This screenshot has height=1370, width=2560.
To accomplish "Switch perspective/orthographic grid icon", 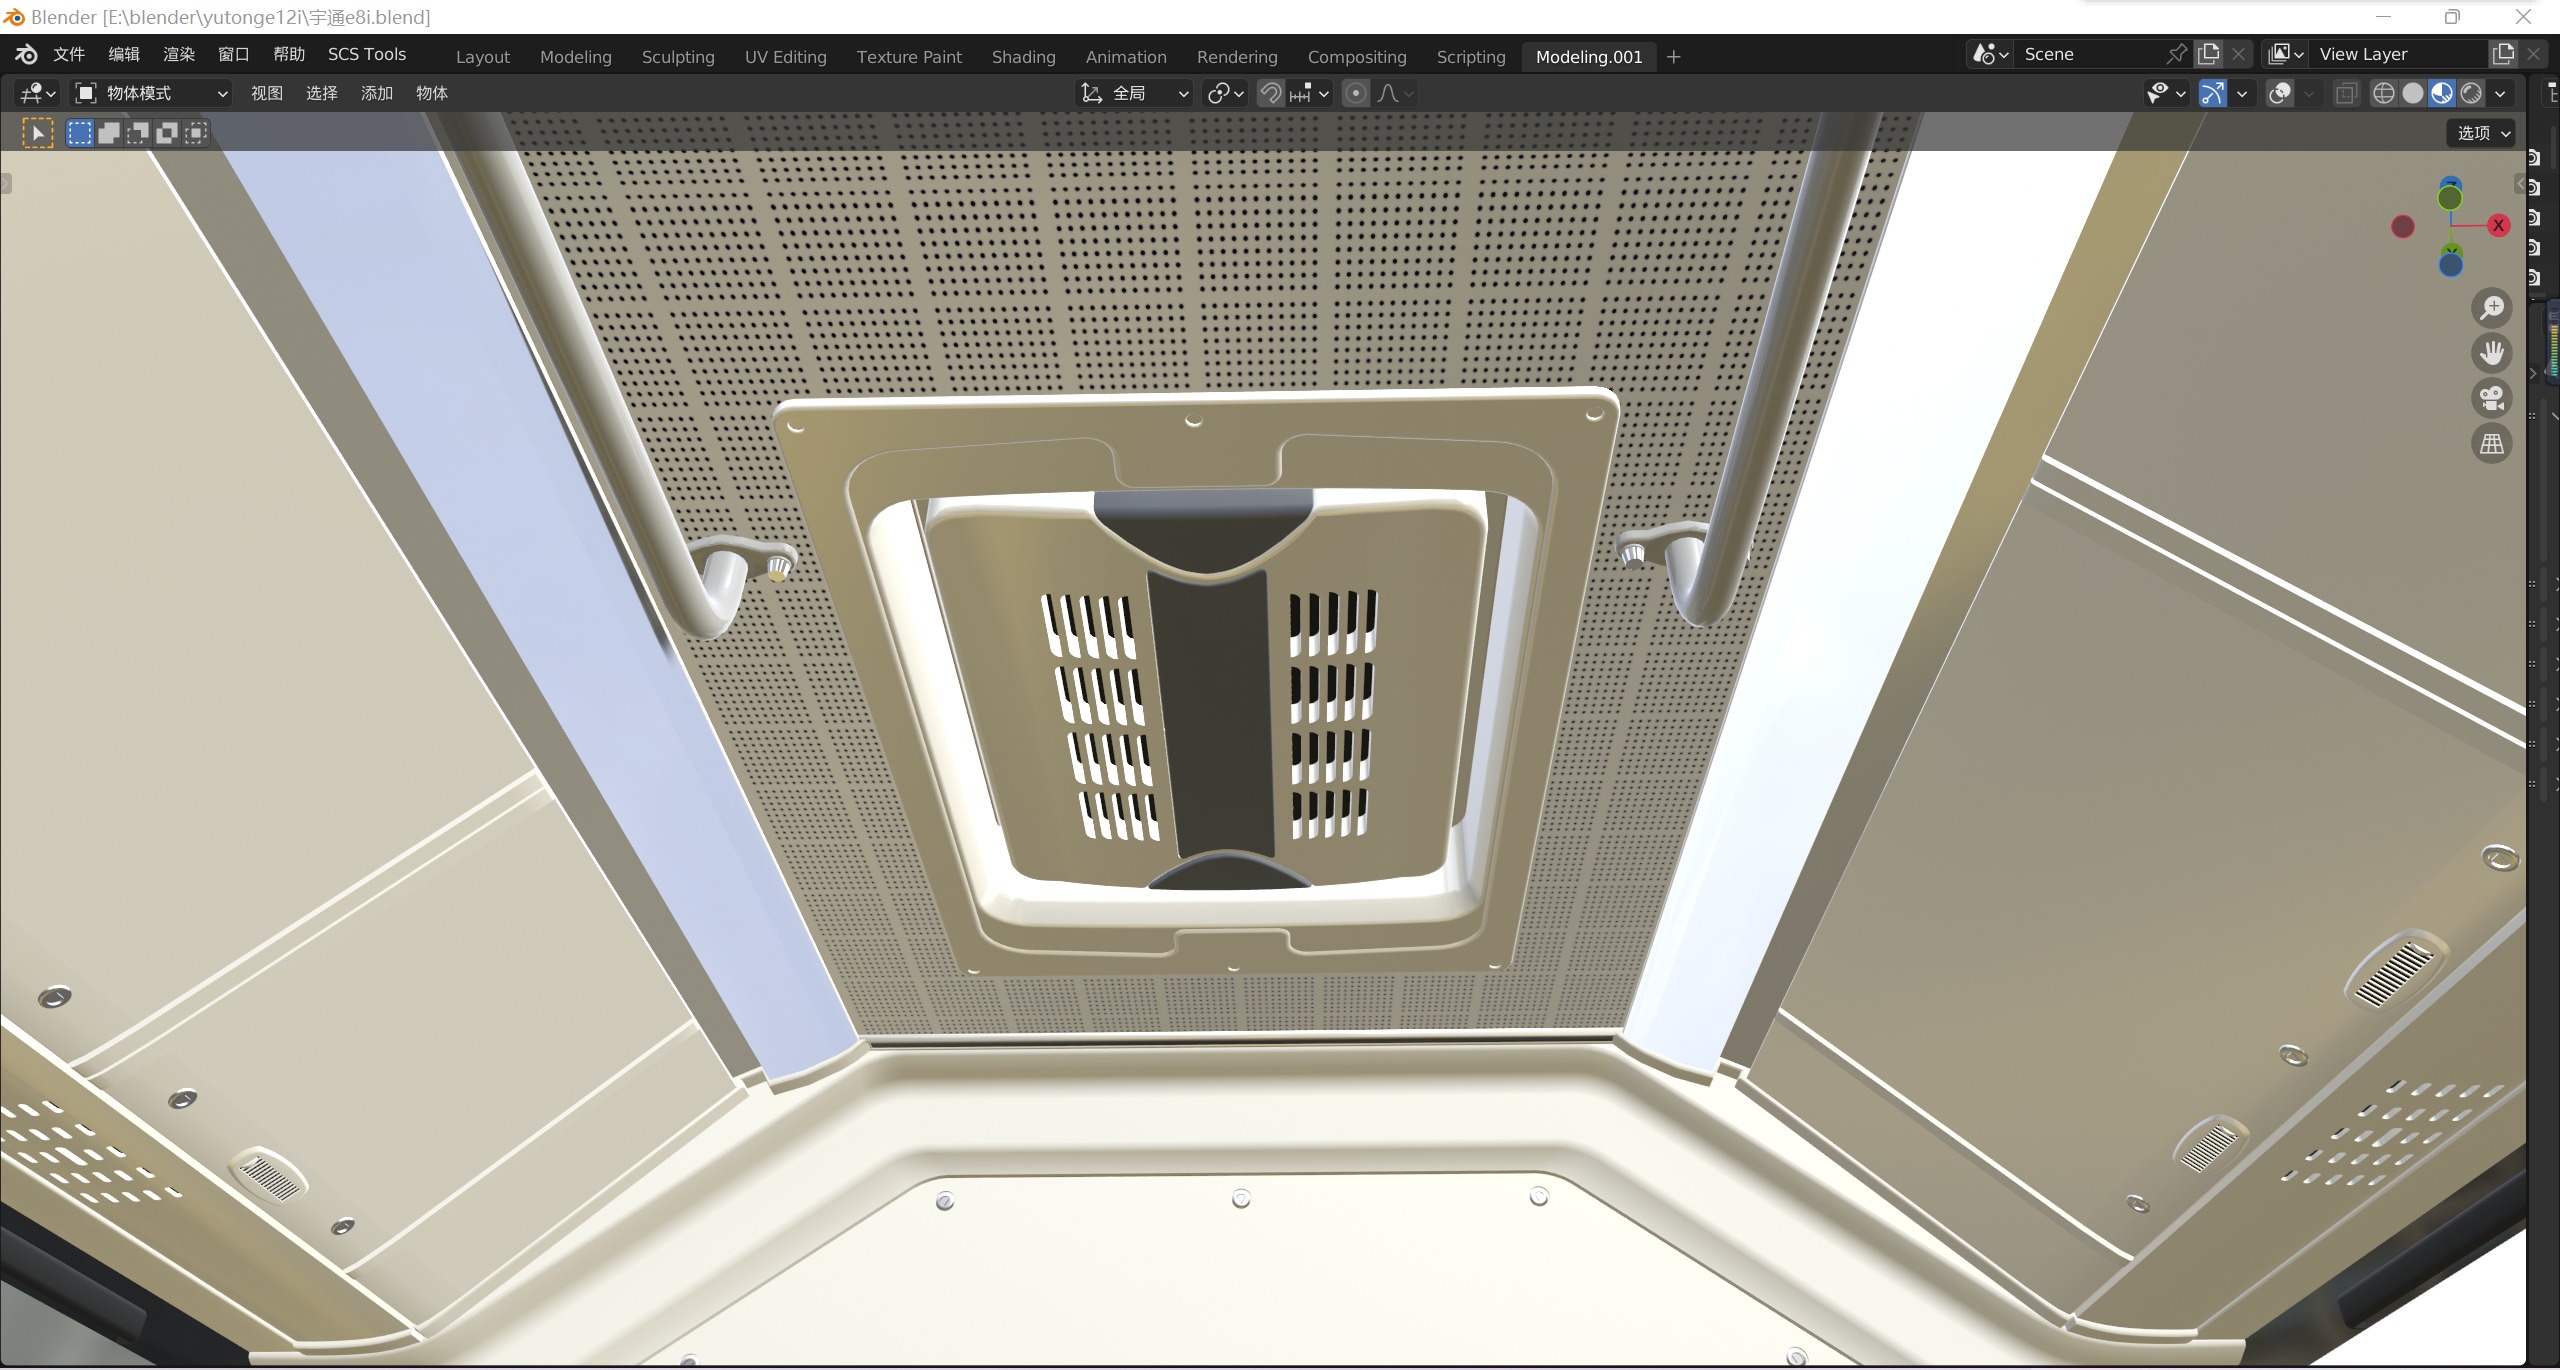I will click(x=2492, y=443).
